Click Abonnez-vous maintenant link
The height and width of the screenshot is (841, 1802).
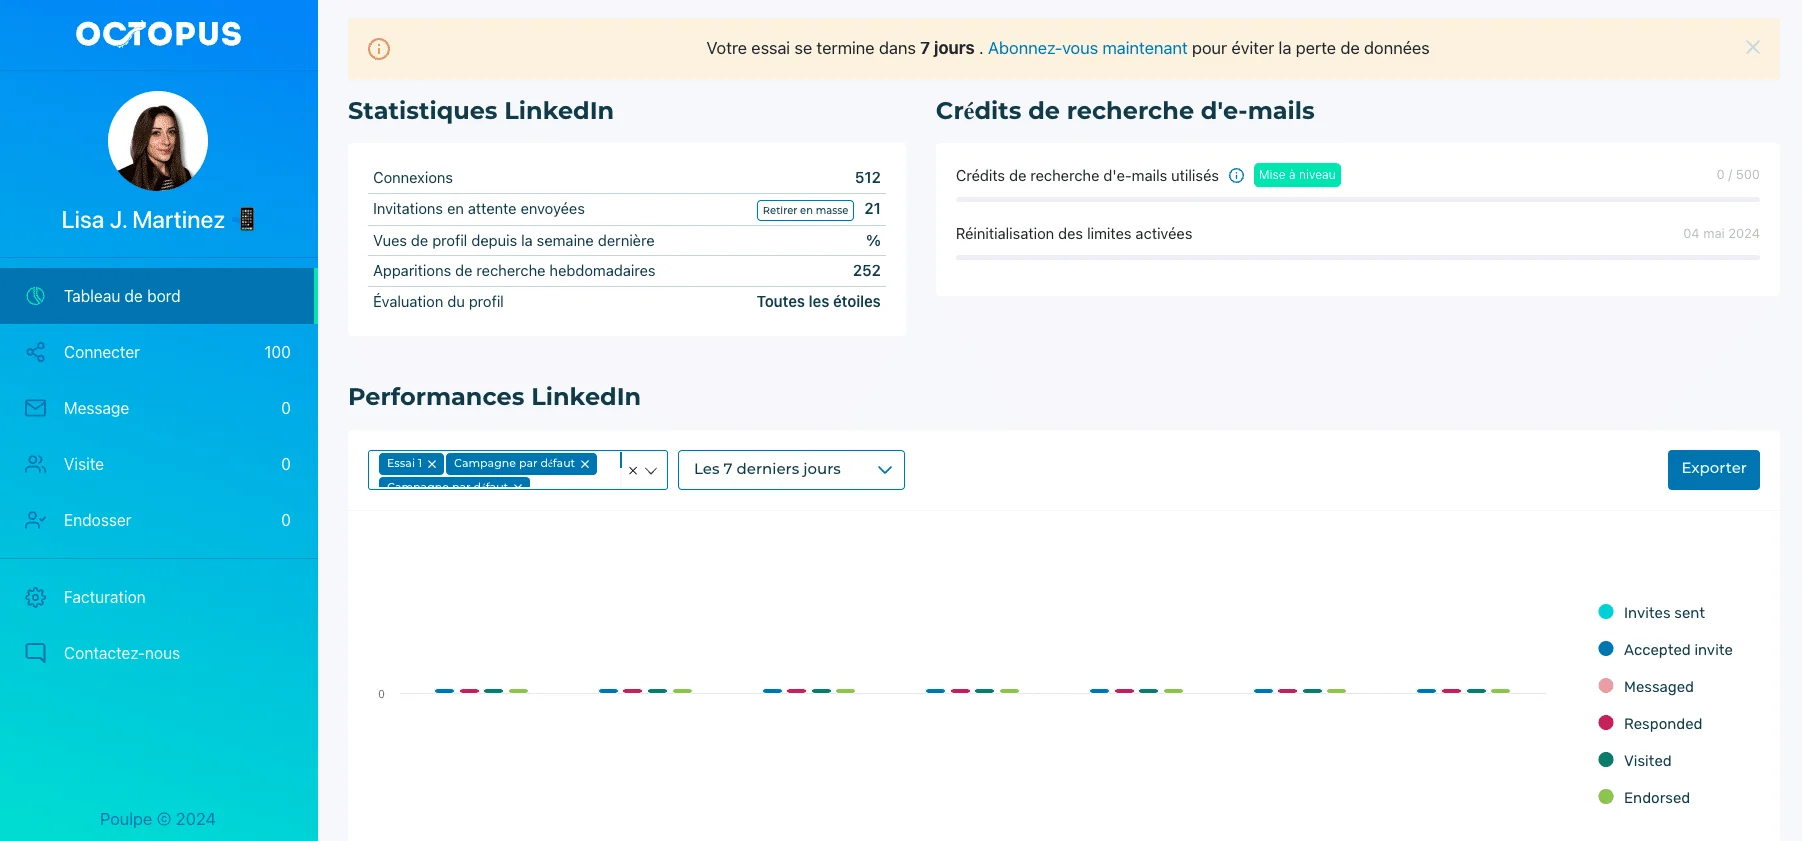tap(1087, 48)
